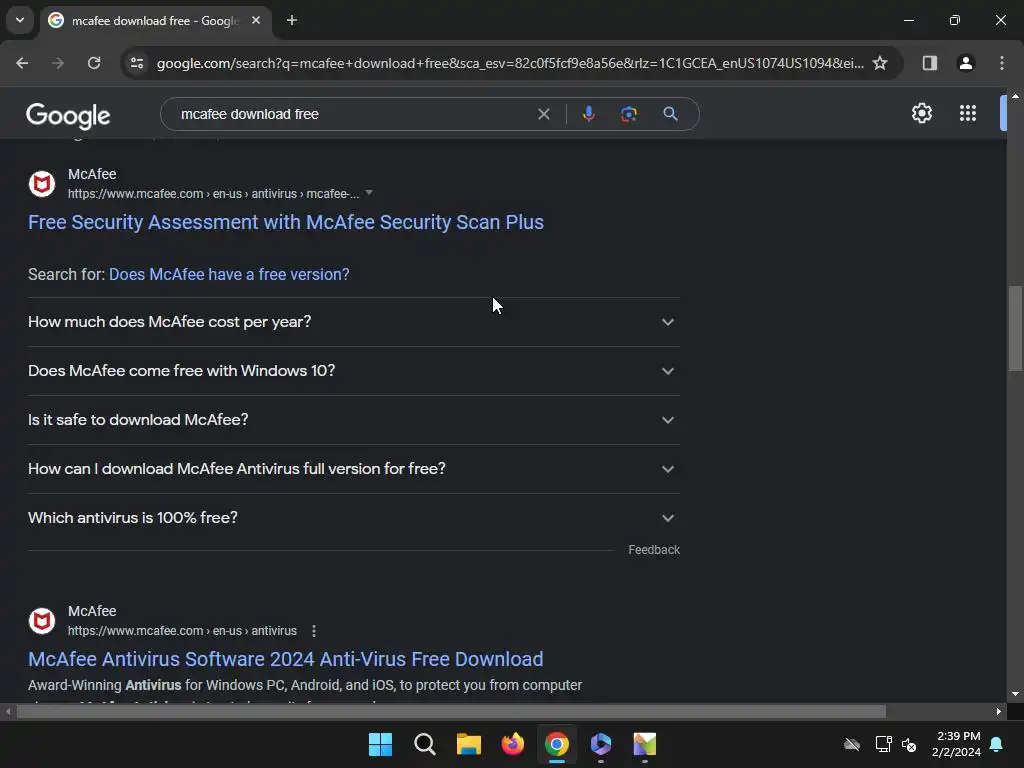Clear the search box text
This screenshot has width=1024, height=768.
coord(543,114)
